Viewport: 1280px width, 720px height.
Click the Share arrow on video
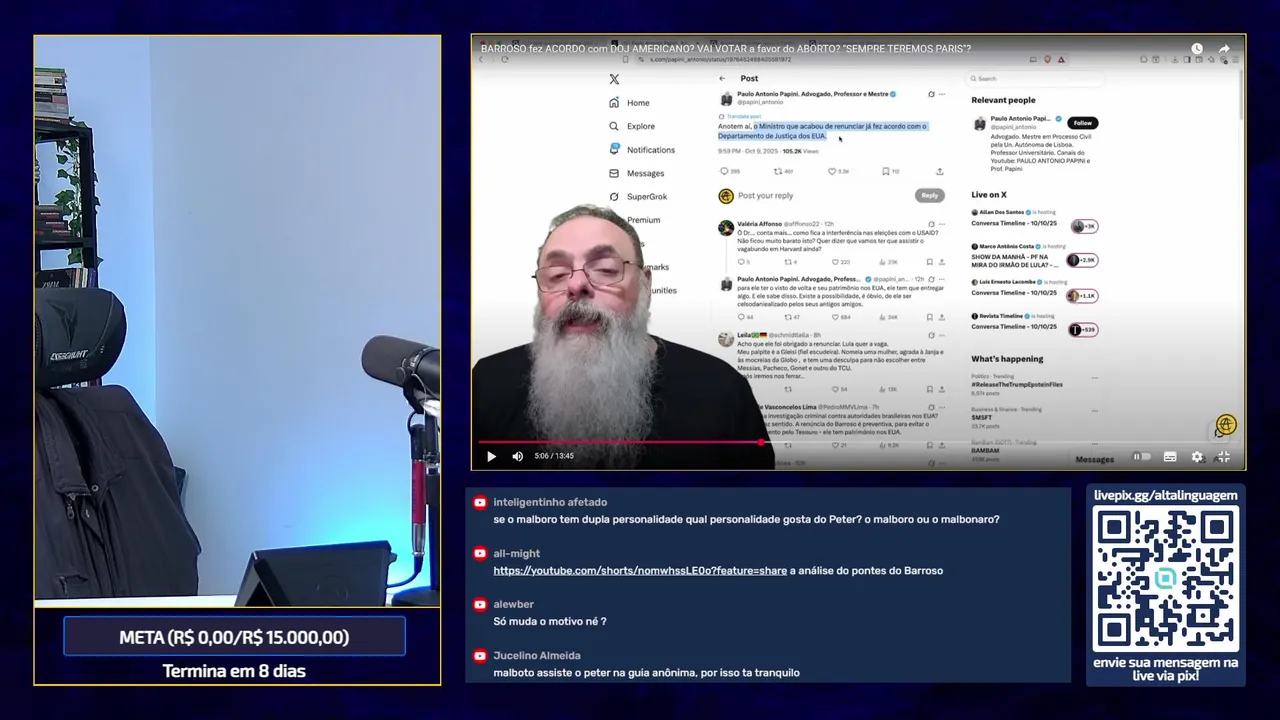1224,49
